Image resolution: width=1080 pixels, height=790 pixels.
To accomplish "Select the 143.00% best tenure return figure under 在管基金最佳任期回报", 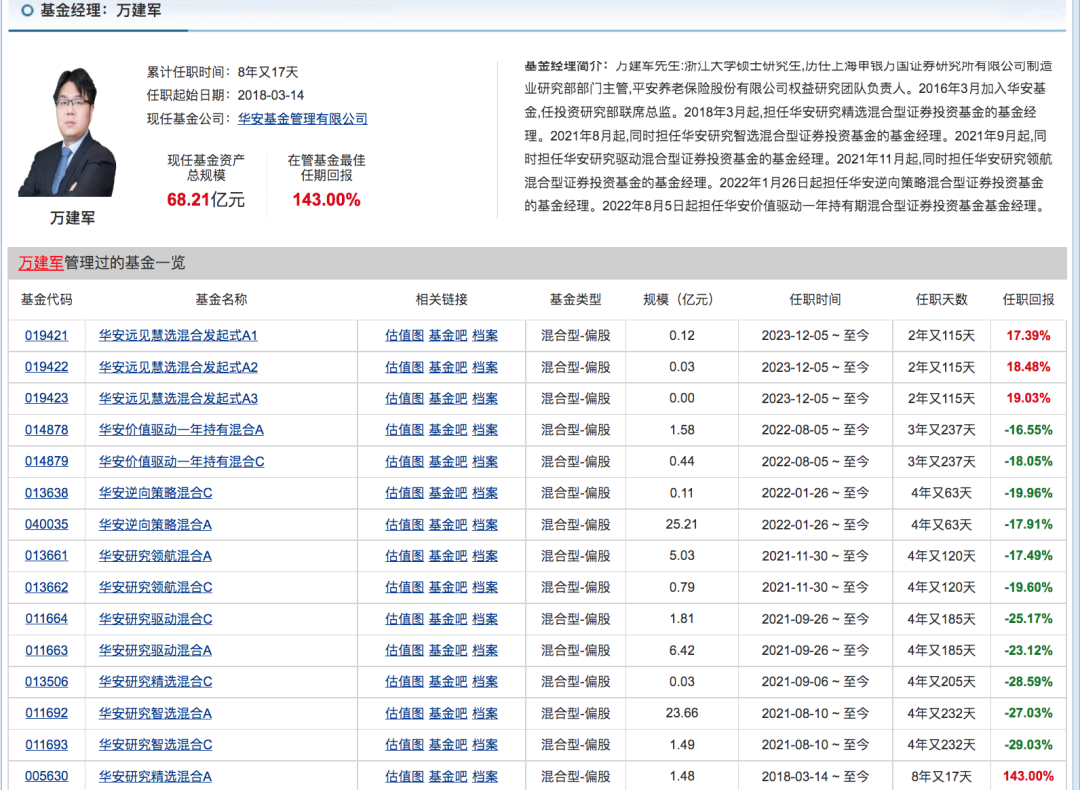I will [x=326, y=200].
